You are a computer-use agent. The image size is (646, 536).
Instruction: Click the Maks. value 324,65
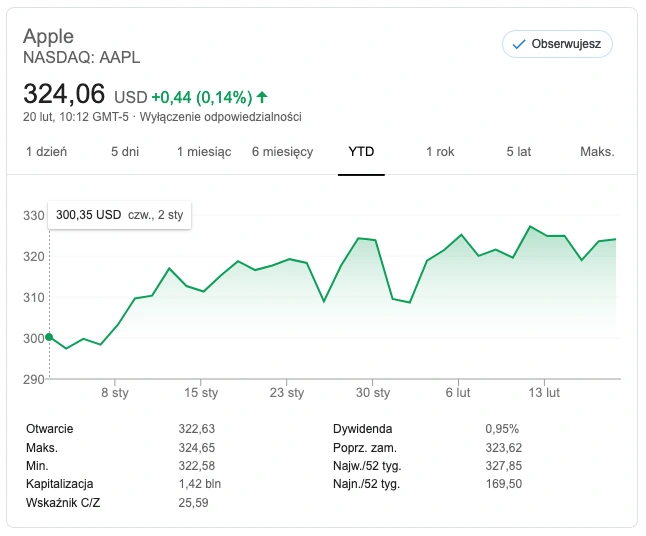coord(197,447)
